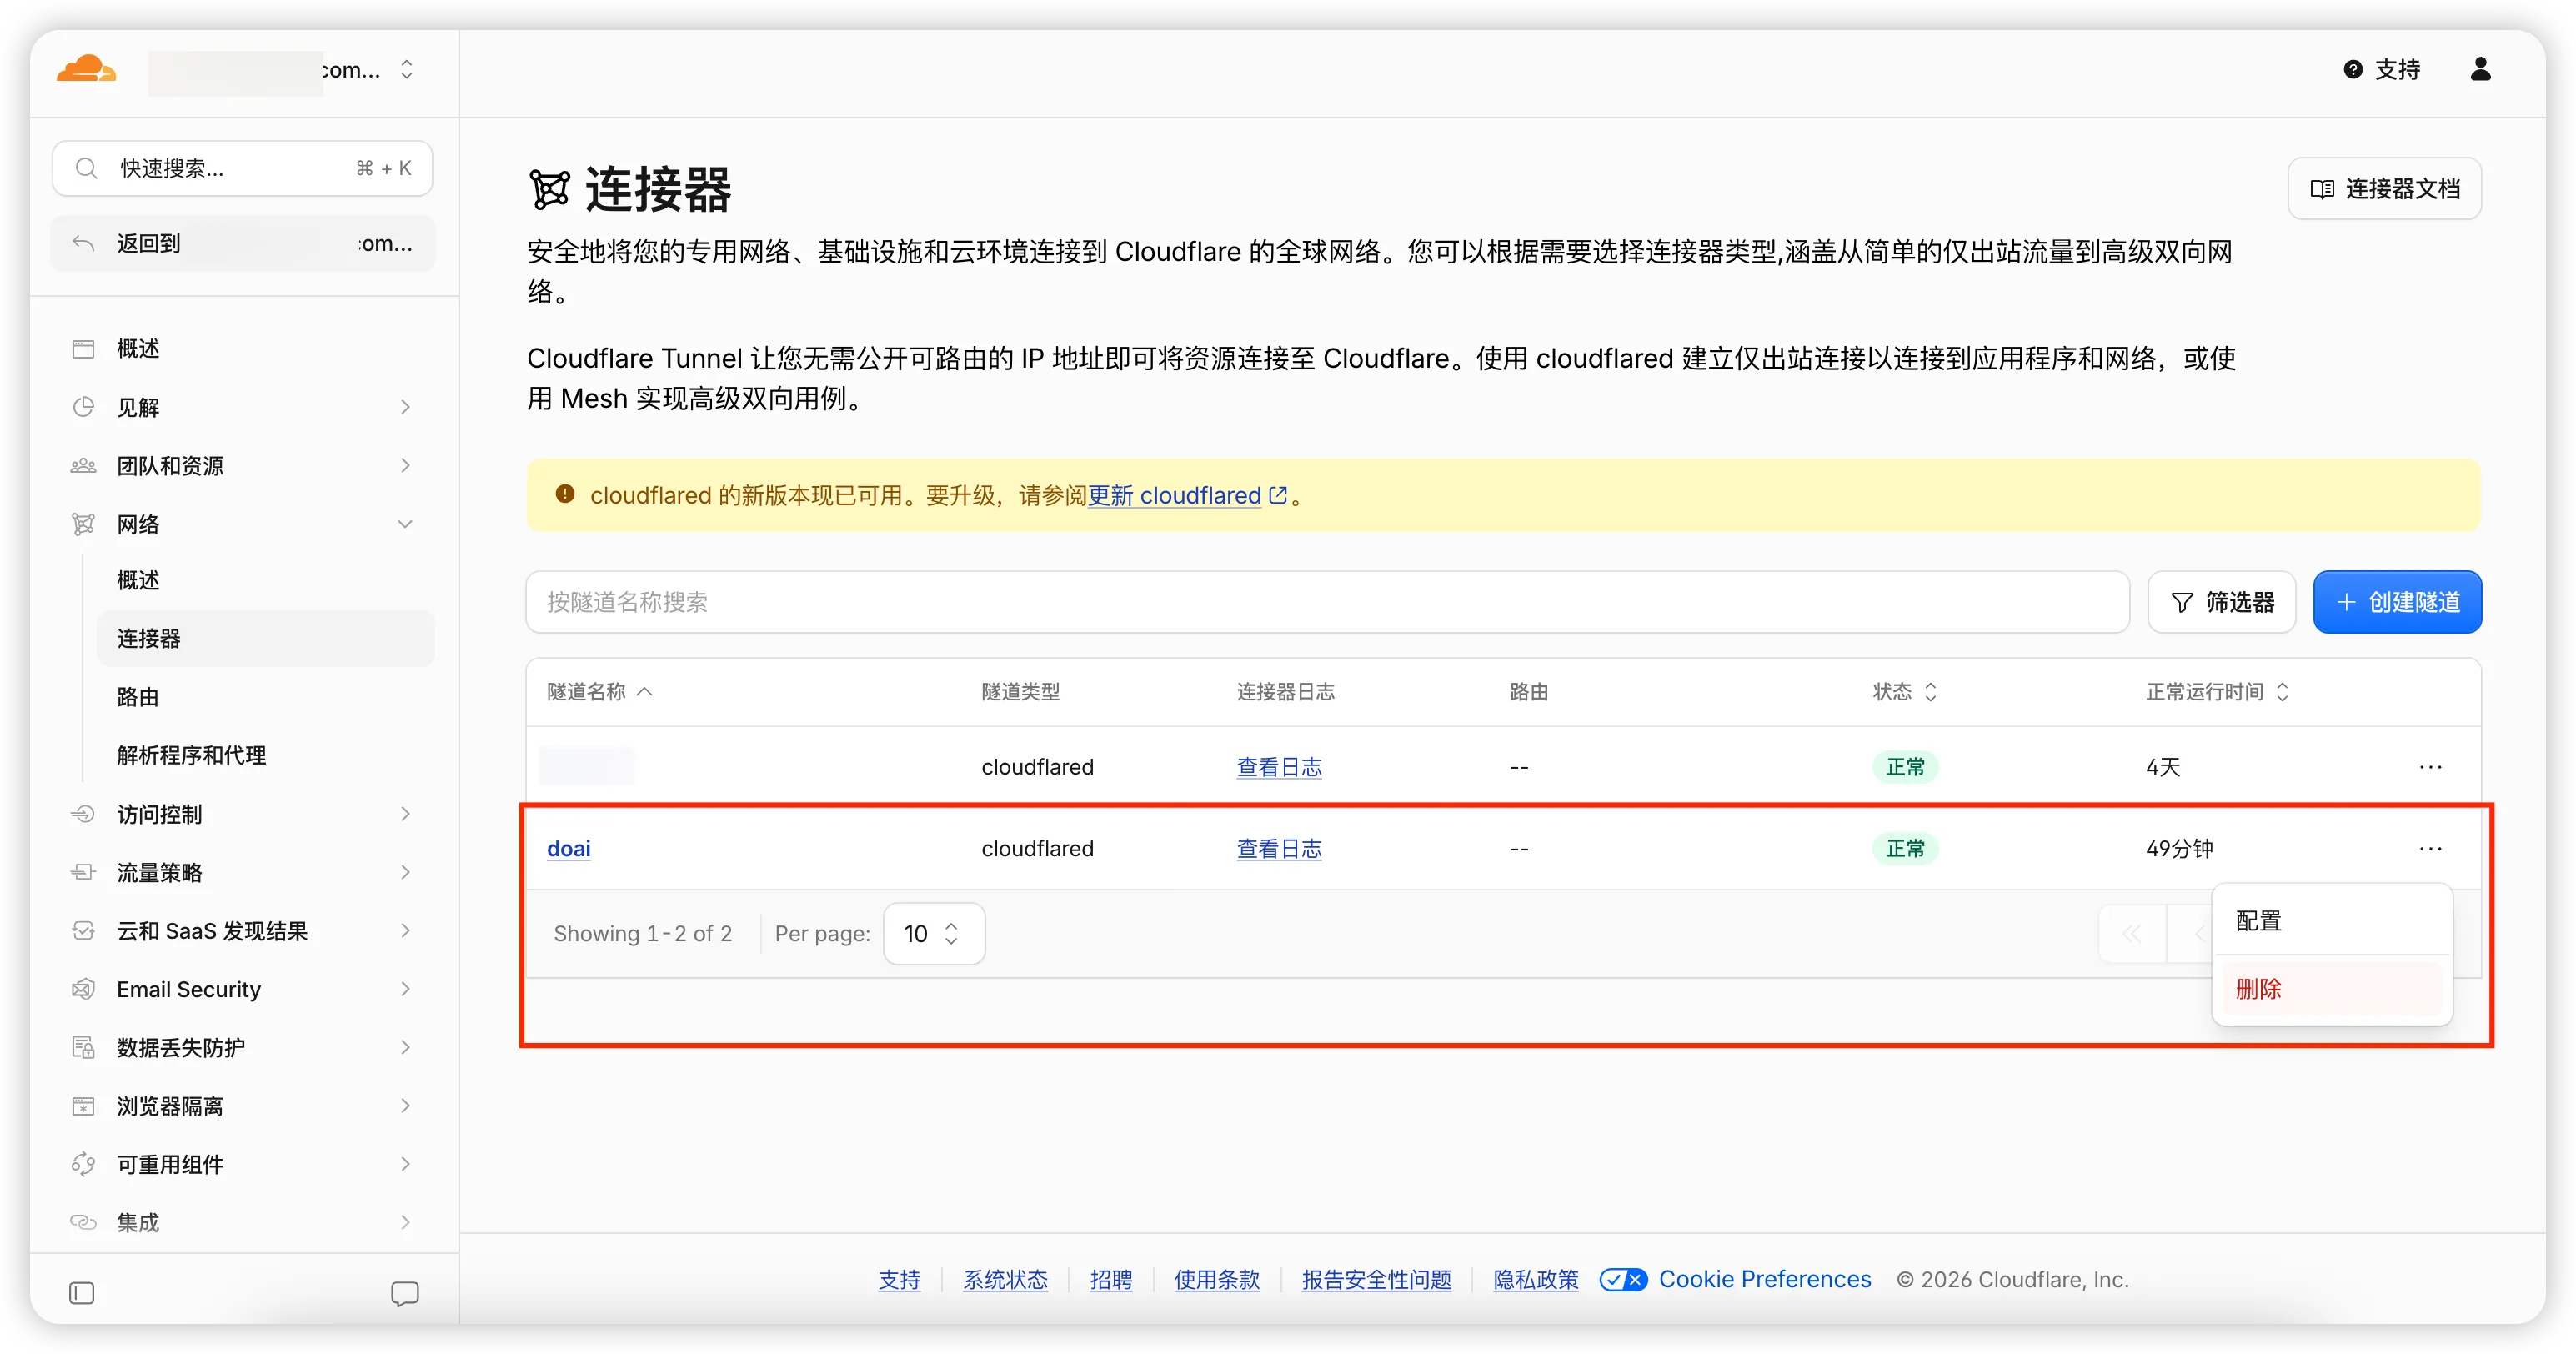Image resolution: width=2576 pixels, height=1354 pixels.
Task: Open 概述 under the 网络 section
Action: (x=138, y=580)
